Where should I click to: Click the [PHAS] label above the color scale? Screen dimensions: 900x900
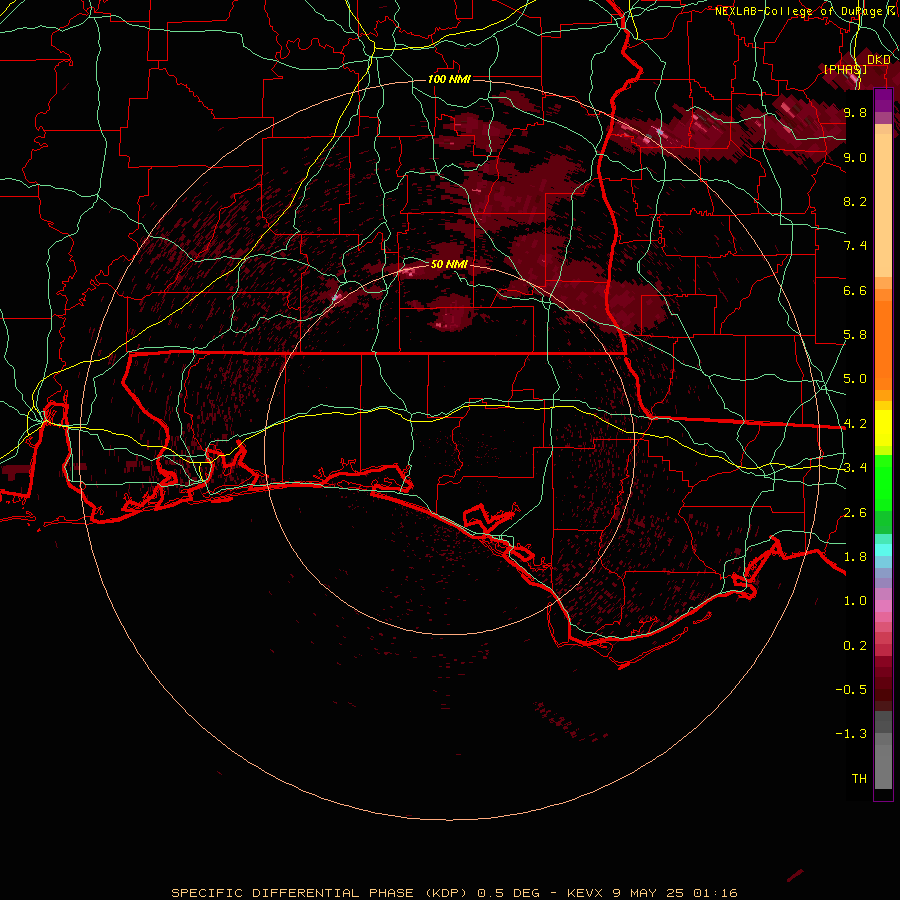pos(845,69)
